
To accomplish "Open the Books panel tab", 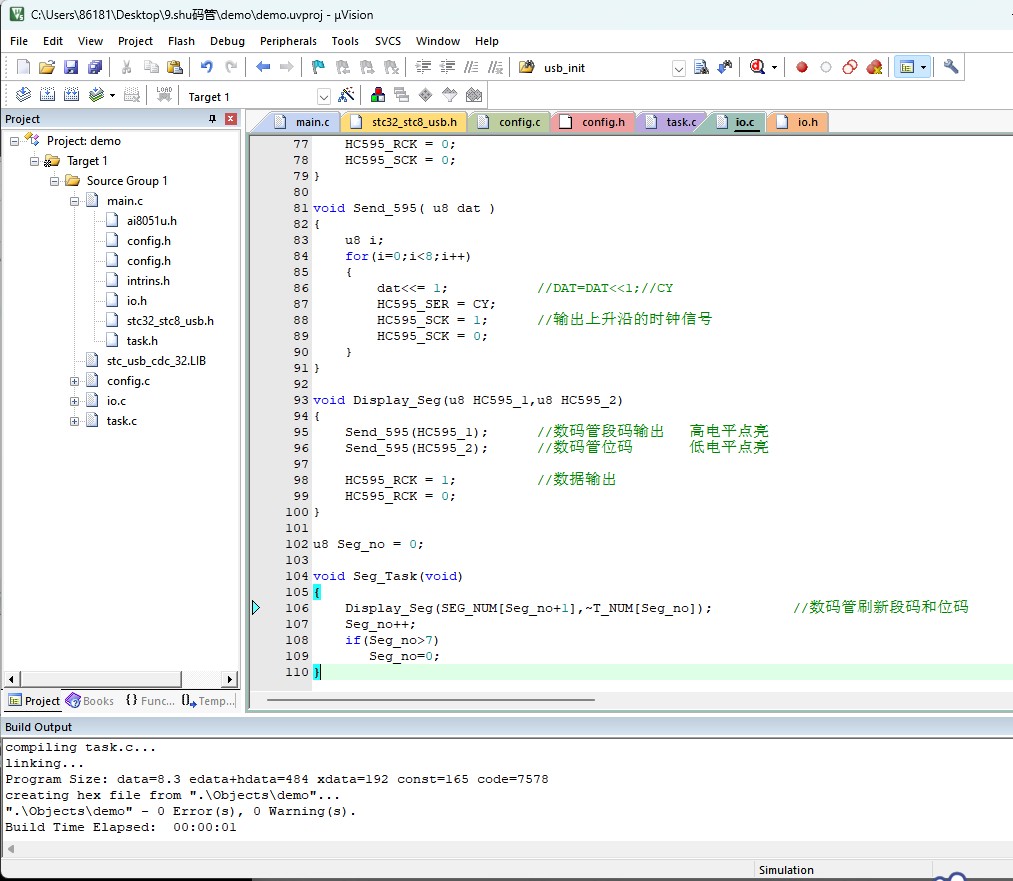I will point(90,701).
